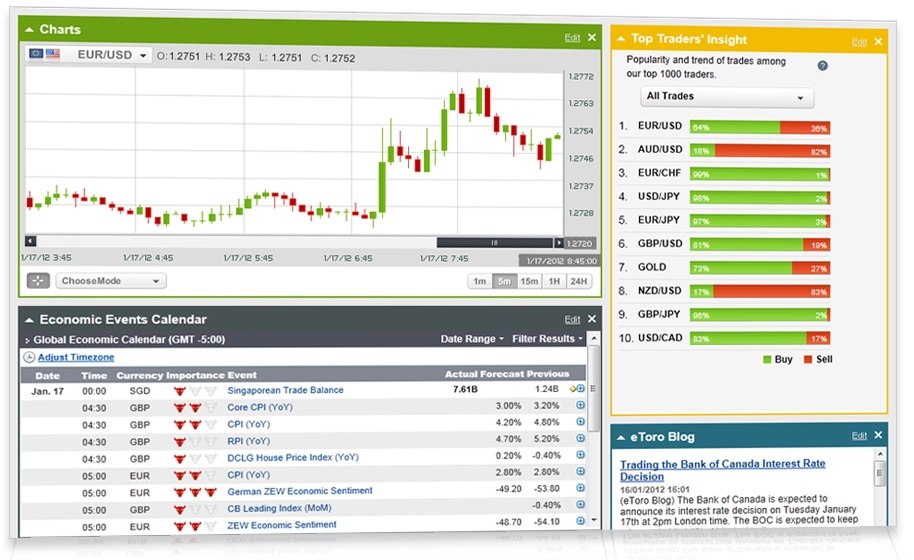Click the green Buy legend square
The width and height of the screenshot is (914, 560).
click(x=767, y=360)
